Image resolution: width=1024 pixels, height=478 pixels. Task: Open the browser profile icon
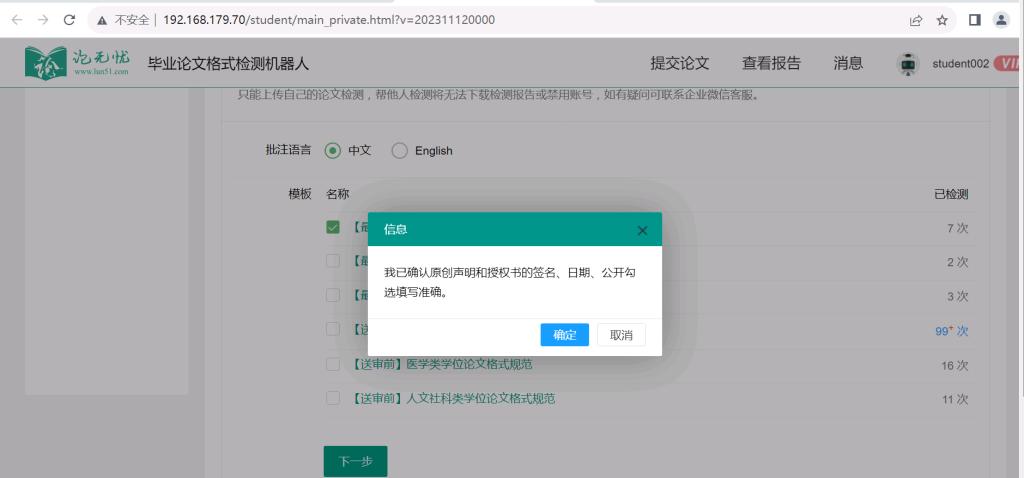click(1000, 20)
